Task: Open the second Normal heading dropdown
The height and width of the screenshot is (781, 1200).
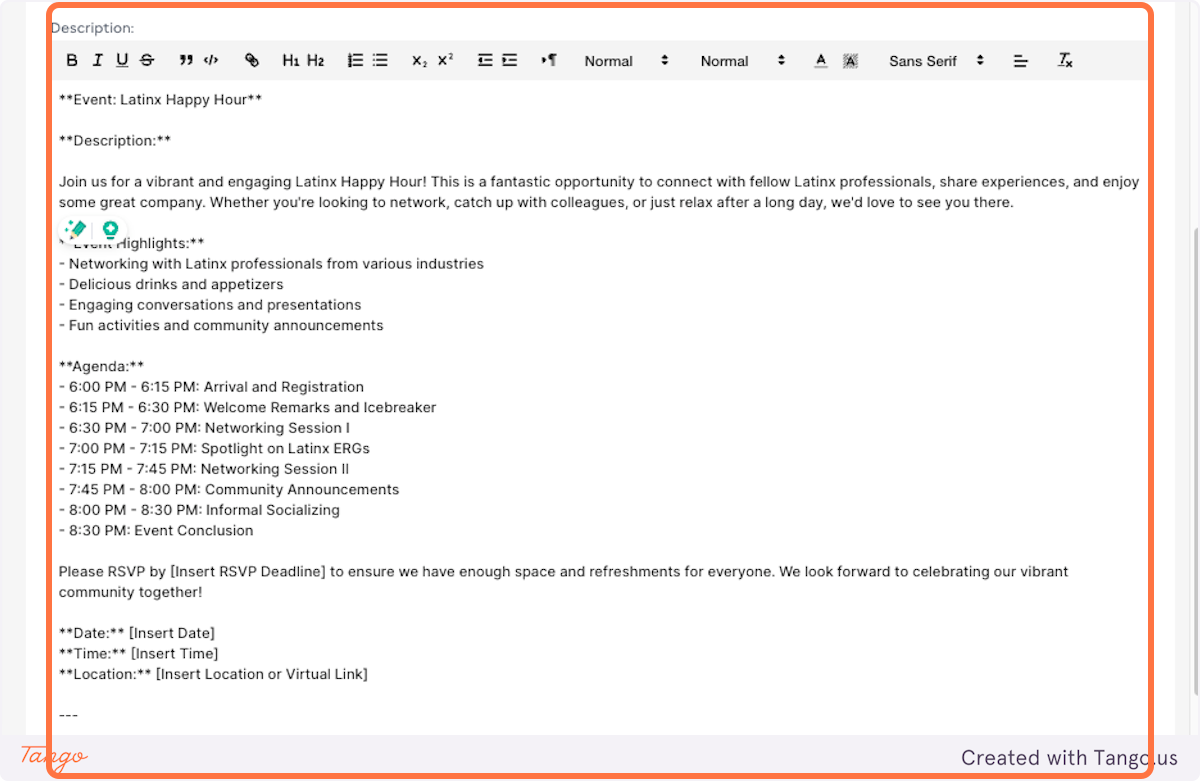Action: (742, 61)
